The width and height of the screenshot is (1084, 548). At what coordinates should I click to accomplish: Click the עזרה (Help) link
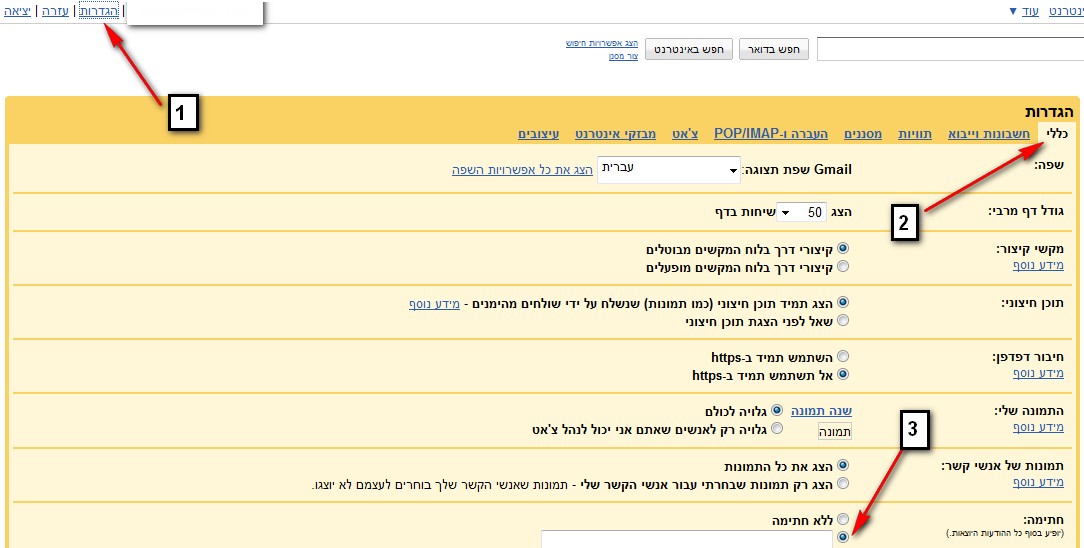pos(55,12)
